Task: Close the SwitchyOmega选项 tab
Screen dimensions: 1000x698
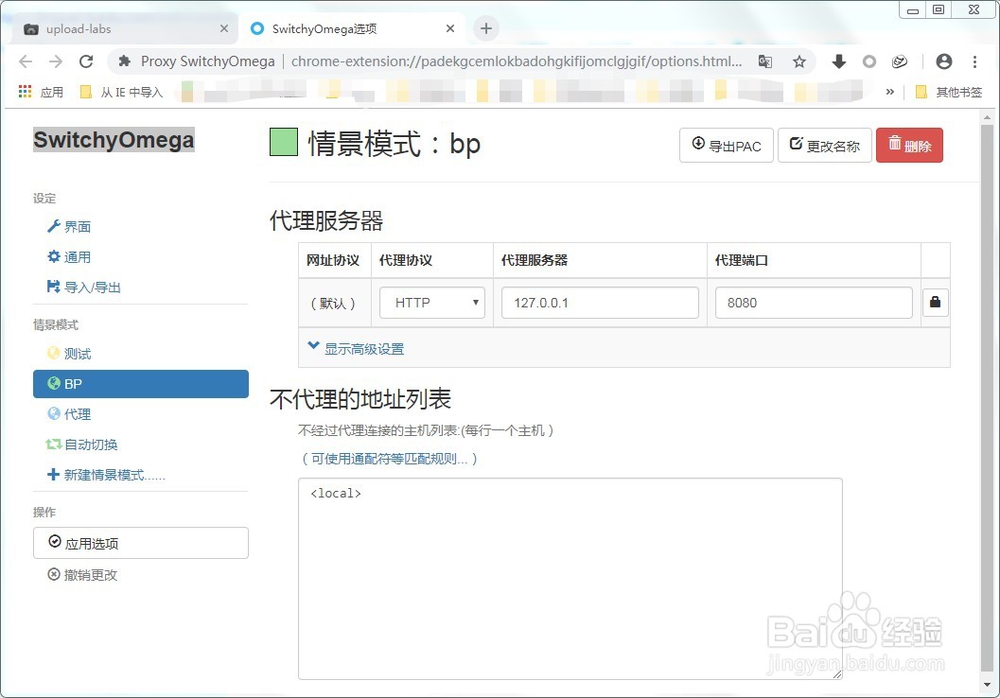Action: click(x=450, y=29)
